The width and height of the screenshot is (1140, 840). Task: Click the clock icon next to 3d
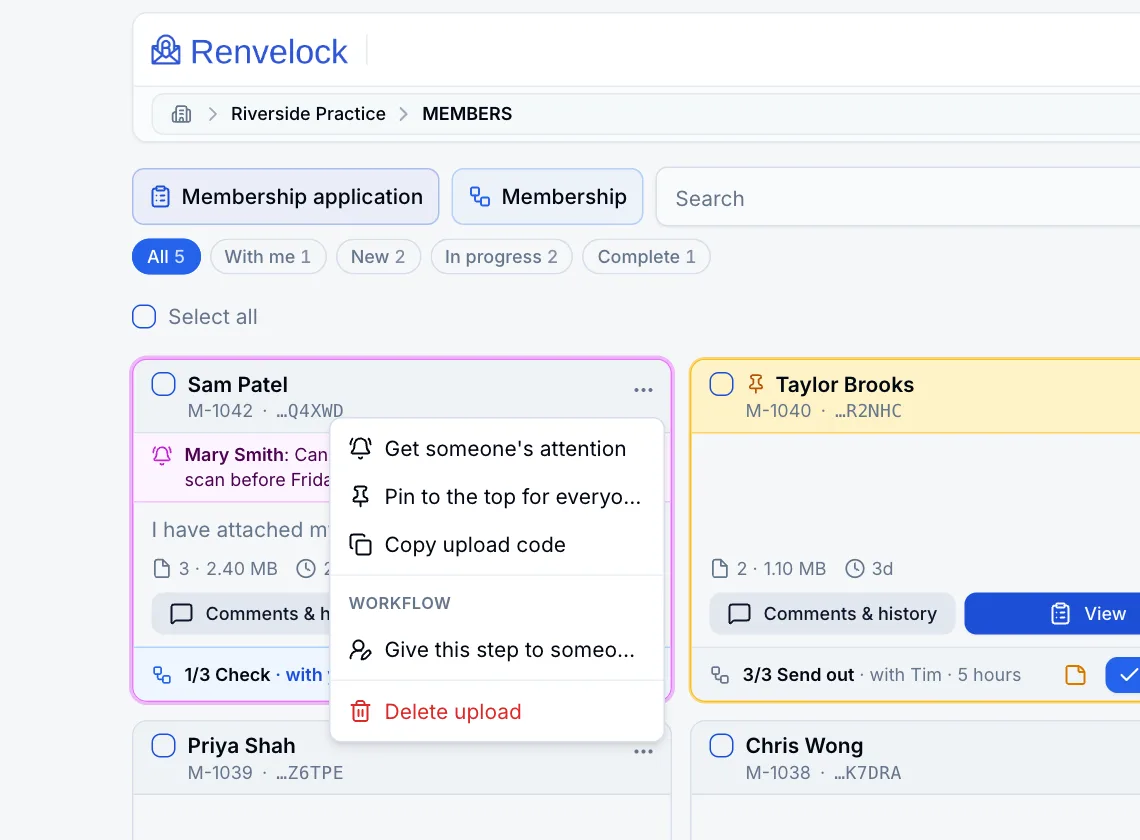point(854,568)
